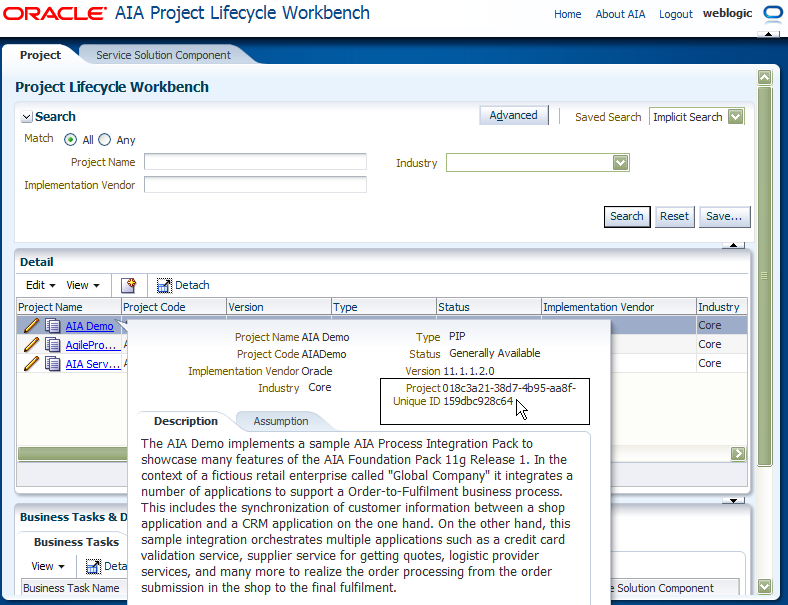The image size is (788, 605).
Task: Click Generally Available status value
Action: tap(495, 353)
